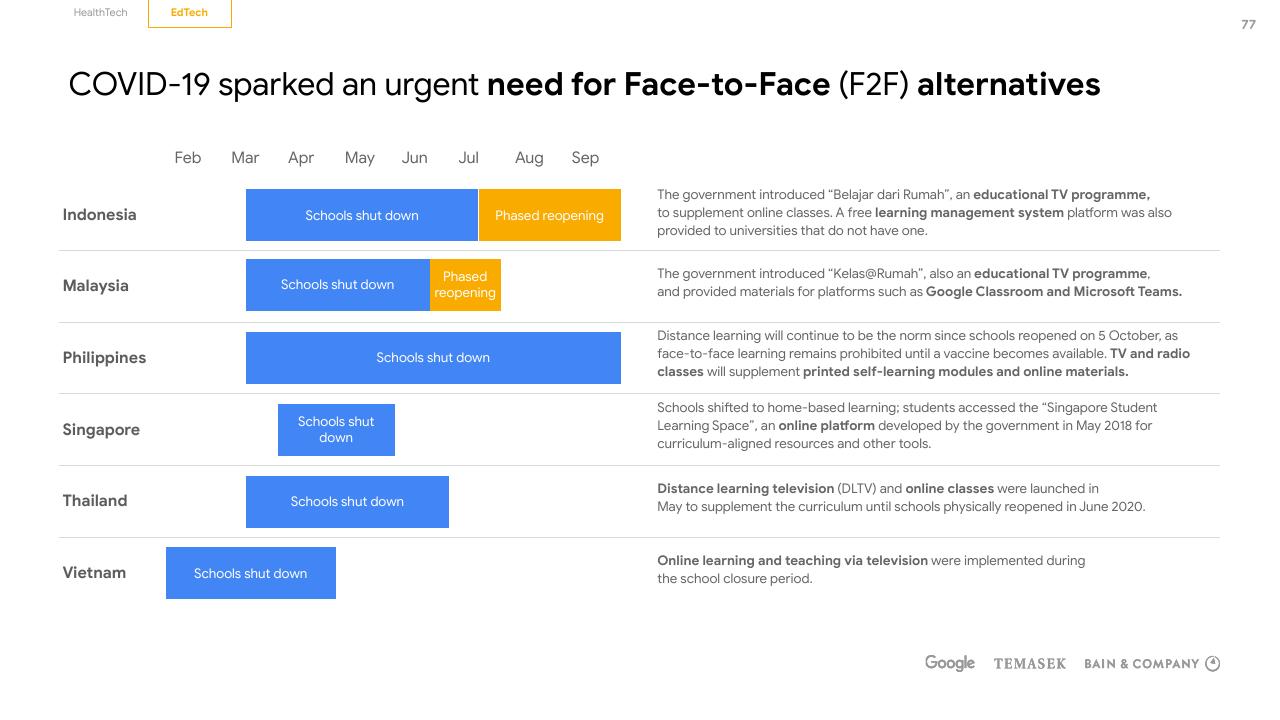1280x720 pixels.
Task: Select Vietnam's Schools shut down bar
Action: click(x=251, y=573)
